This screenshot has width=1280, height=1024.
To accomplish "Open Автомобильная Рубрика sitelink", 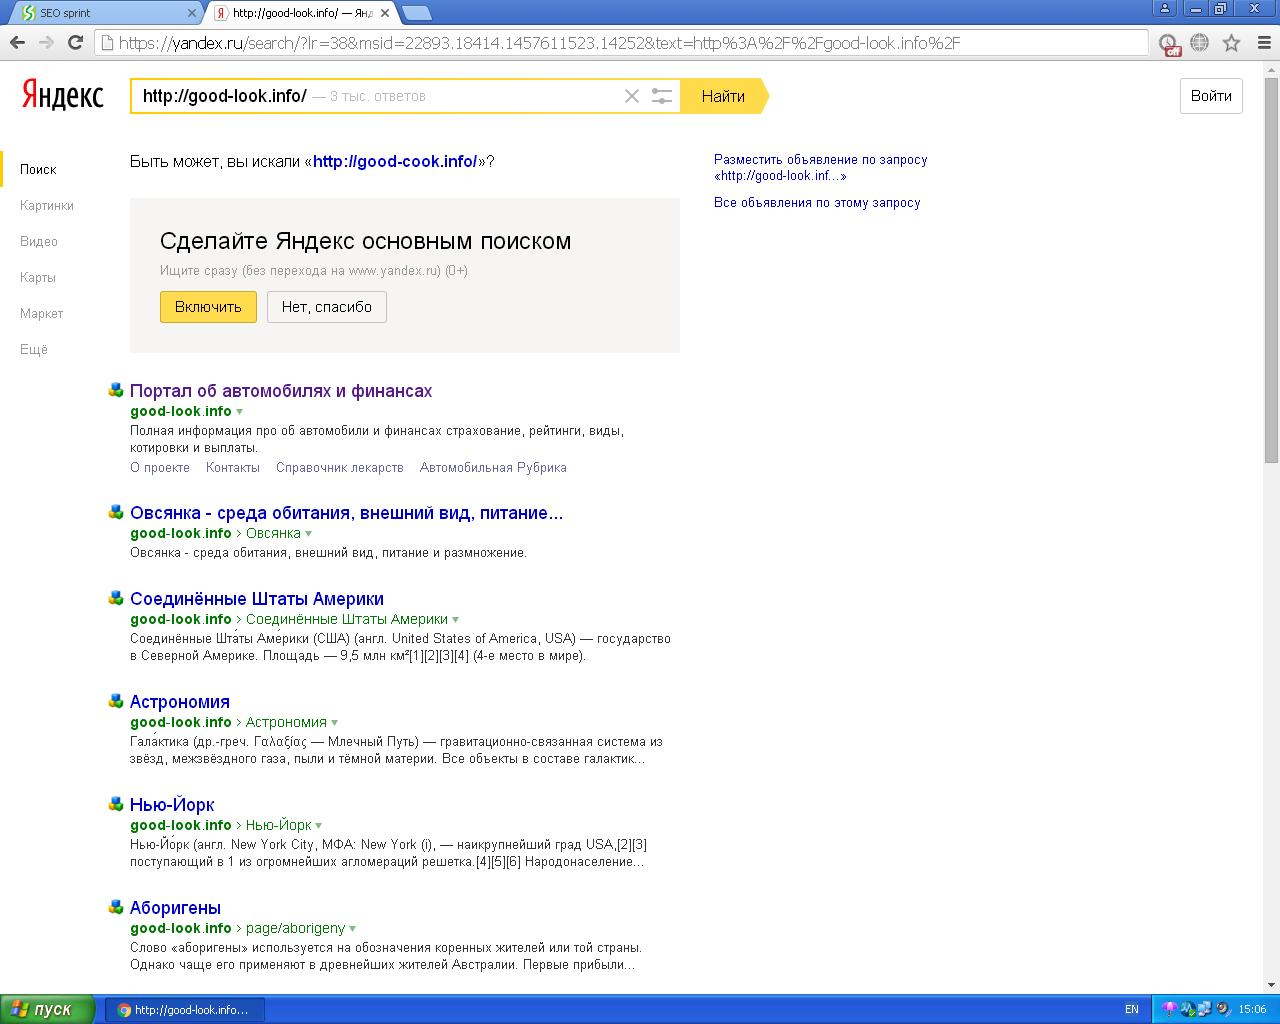I will 493,467.
